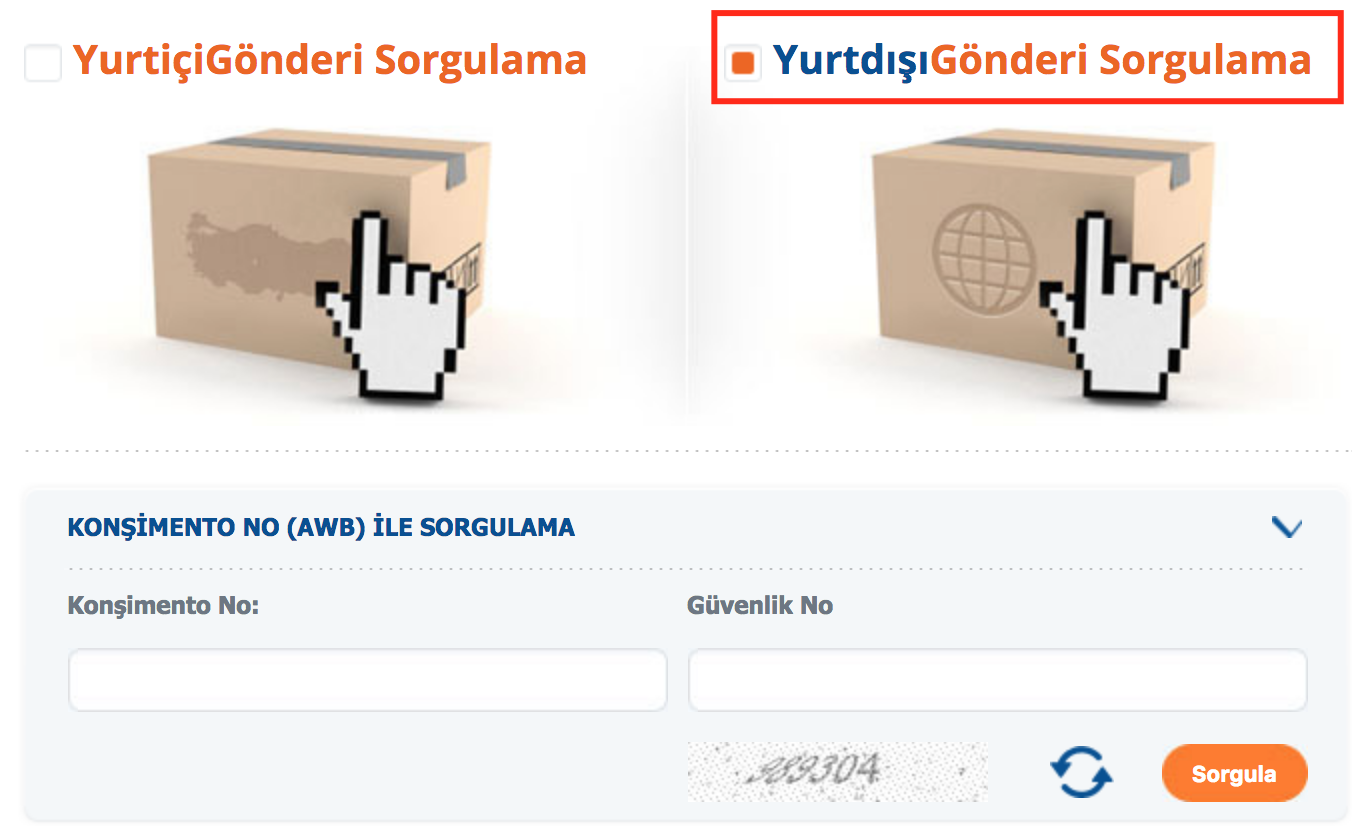This screenshot has height=836, width=1372.
Task: Tick the Yurtiçi Gönderi Sorgulama checkbox
Action: coord(42,63)
